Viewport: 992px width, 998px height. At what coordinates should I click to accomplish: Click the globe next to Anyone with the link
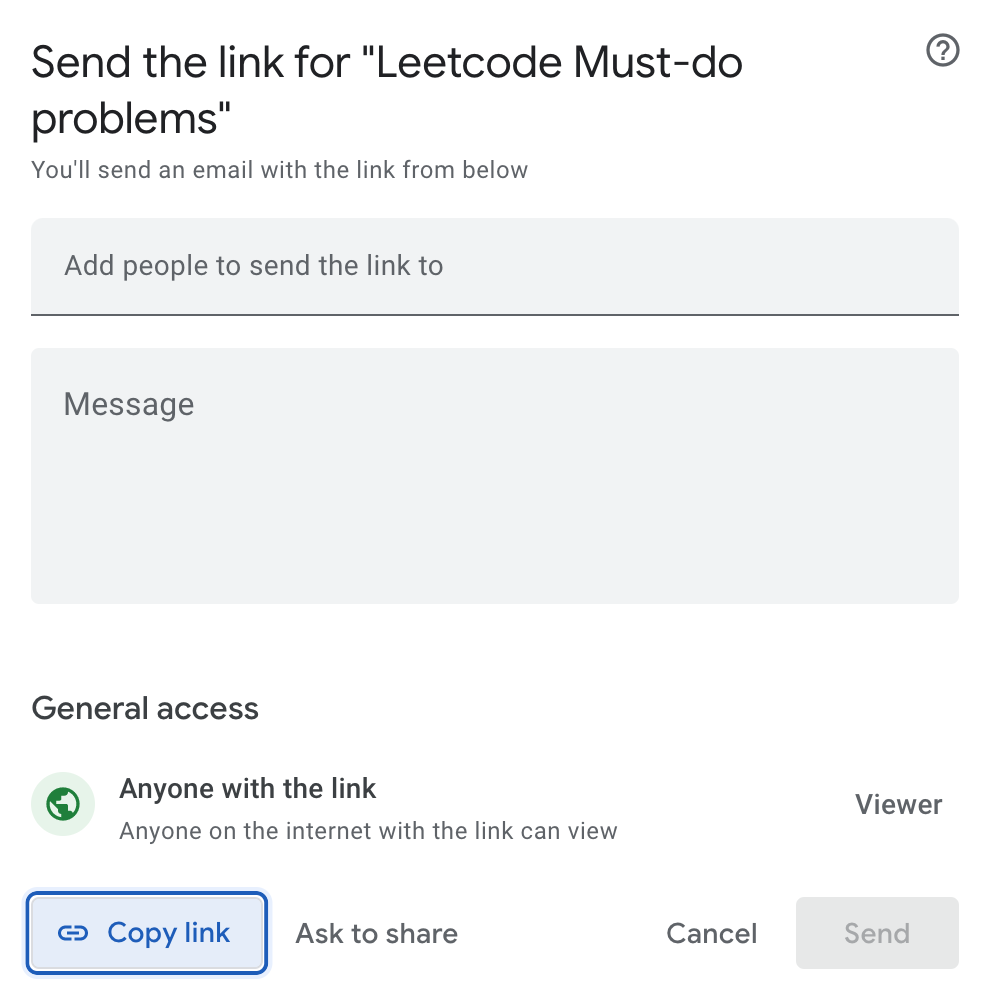click(62, 804)
